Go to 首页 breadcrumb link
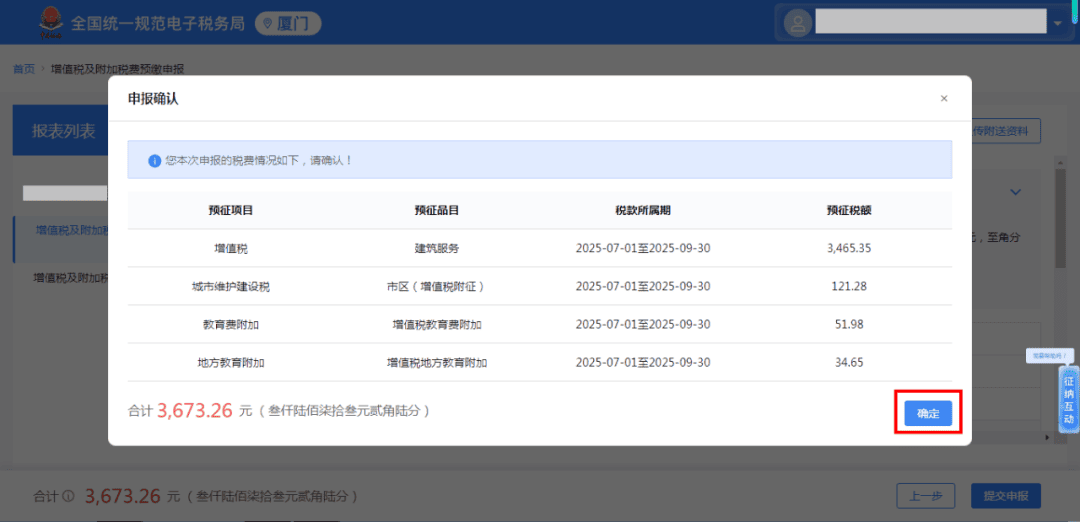This screenshot has width=1080, height=522. (23, 69)
